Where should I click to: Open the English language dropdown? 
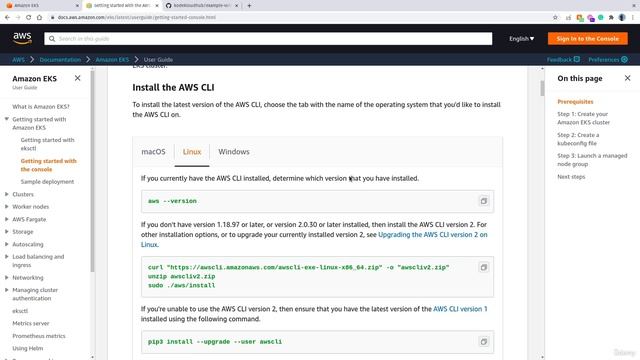pos(521,39)
